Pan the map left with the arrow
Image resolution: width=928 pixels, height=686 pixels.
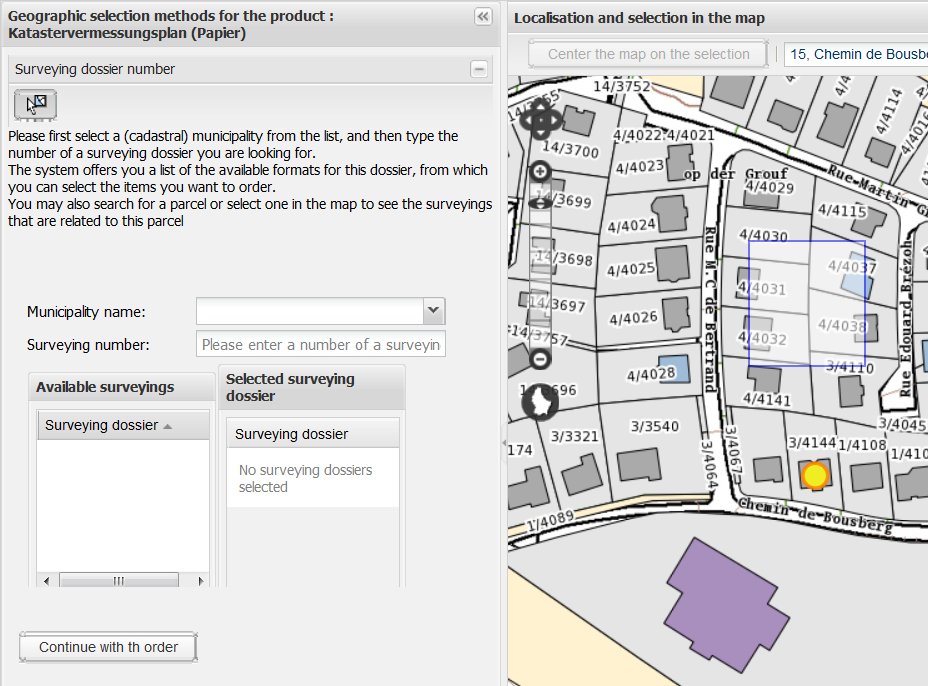[526, 120]
